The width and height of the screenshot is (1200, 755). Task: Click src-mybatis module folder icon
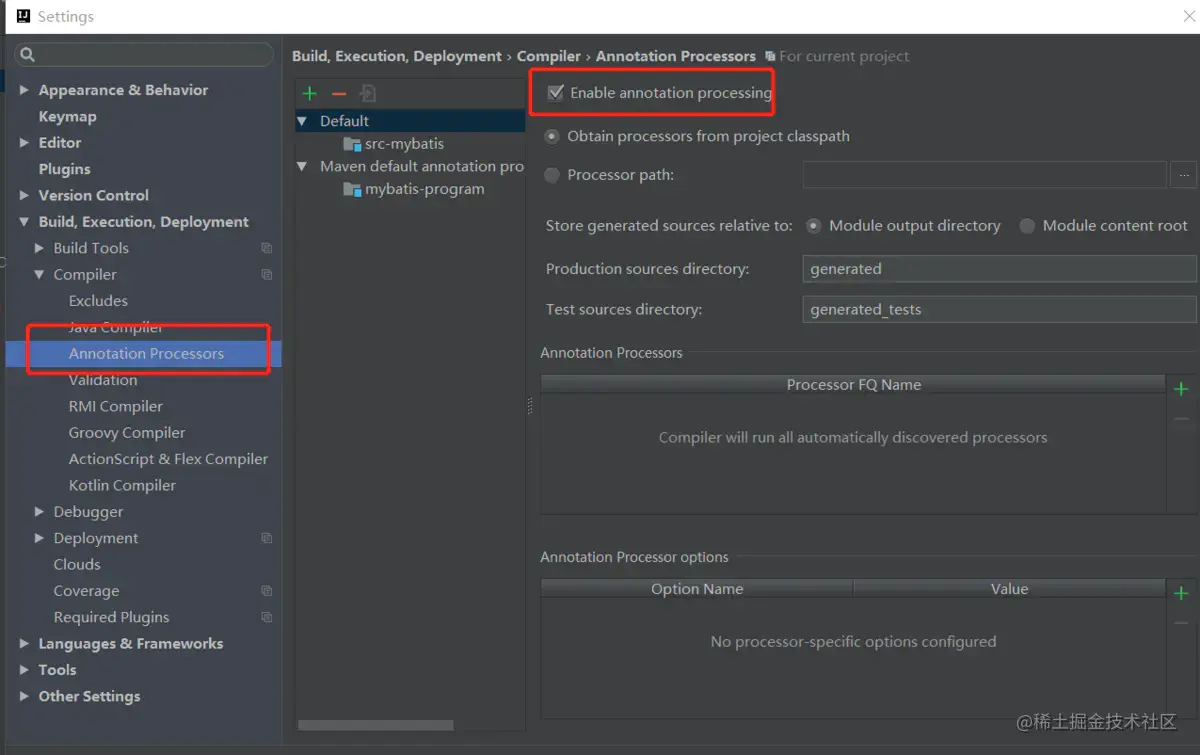tap(352, 144)
